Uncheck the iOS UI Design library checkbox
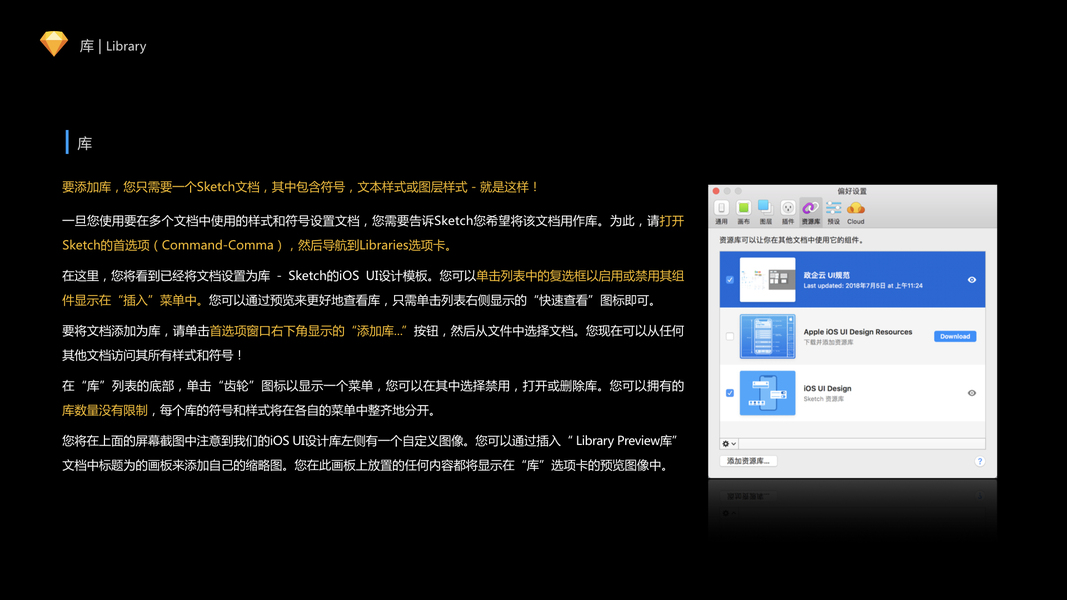Viewport: 1067px width, 600px height. [x=729, y=393]
